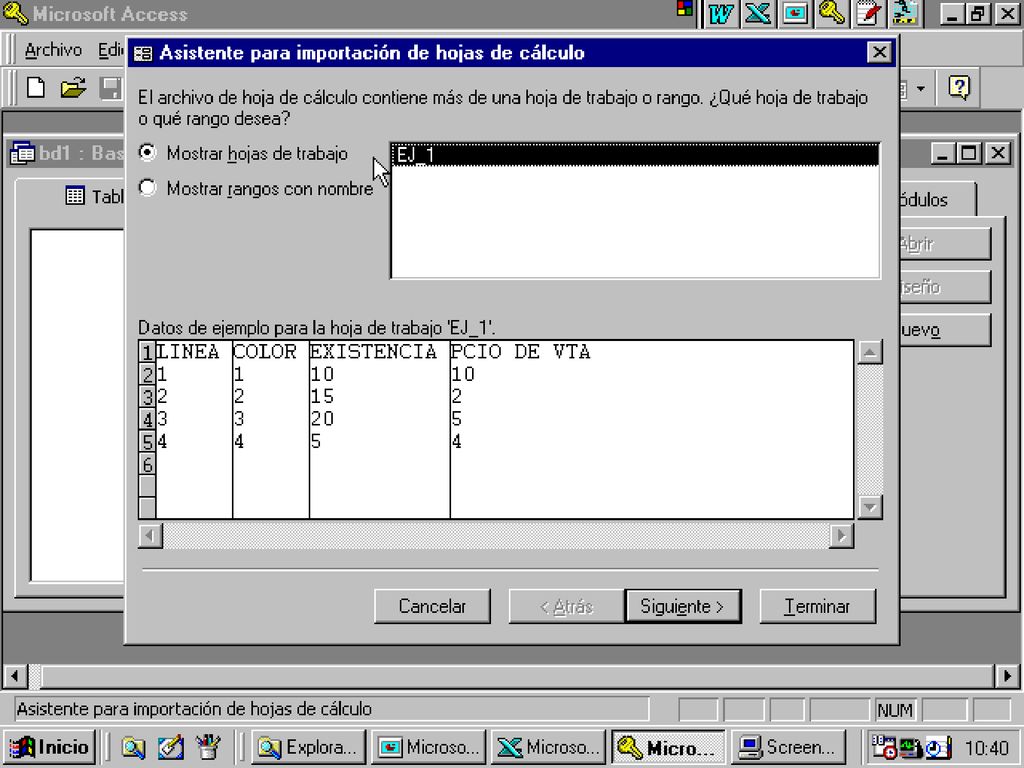Viewport: 1024px width, 768px height.
Task: Click the Terminar button
Action: [x=817, y=607]
